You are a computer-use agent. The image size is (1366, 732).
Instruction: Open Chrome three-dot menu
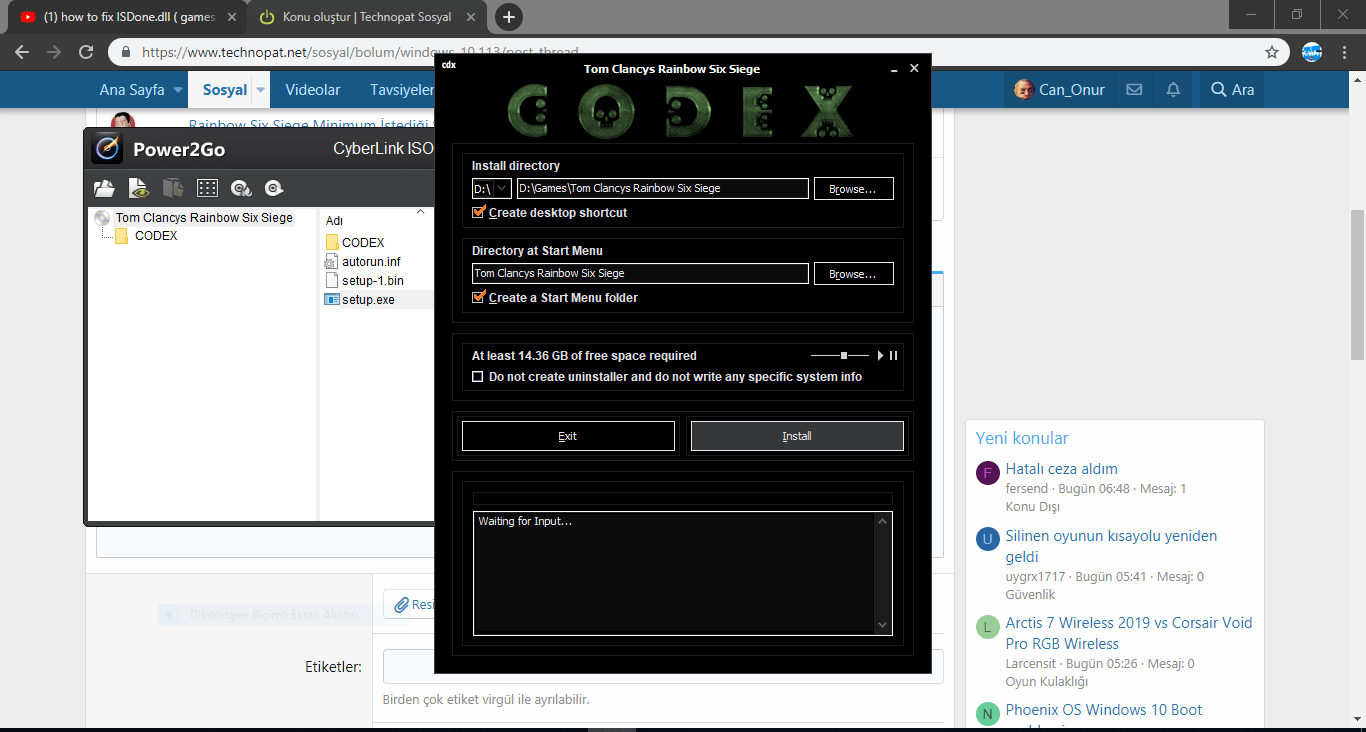1345,52
